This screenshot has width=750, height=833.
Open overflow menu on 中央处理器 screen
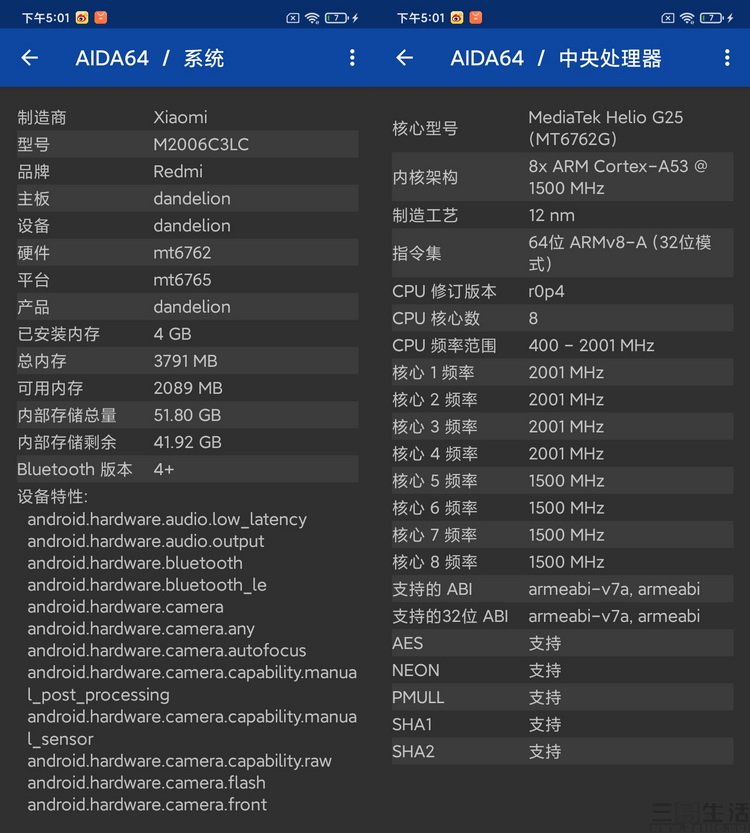(727, 57)
